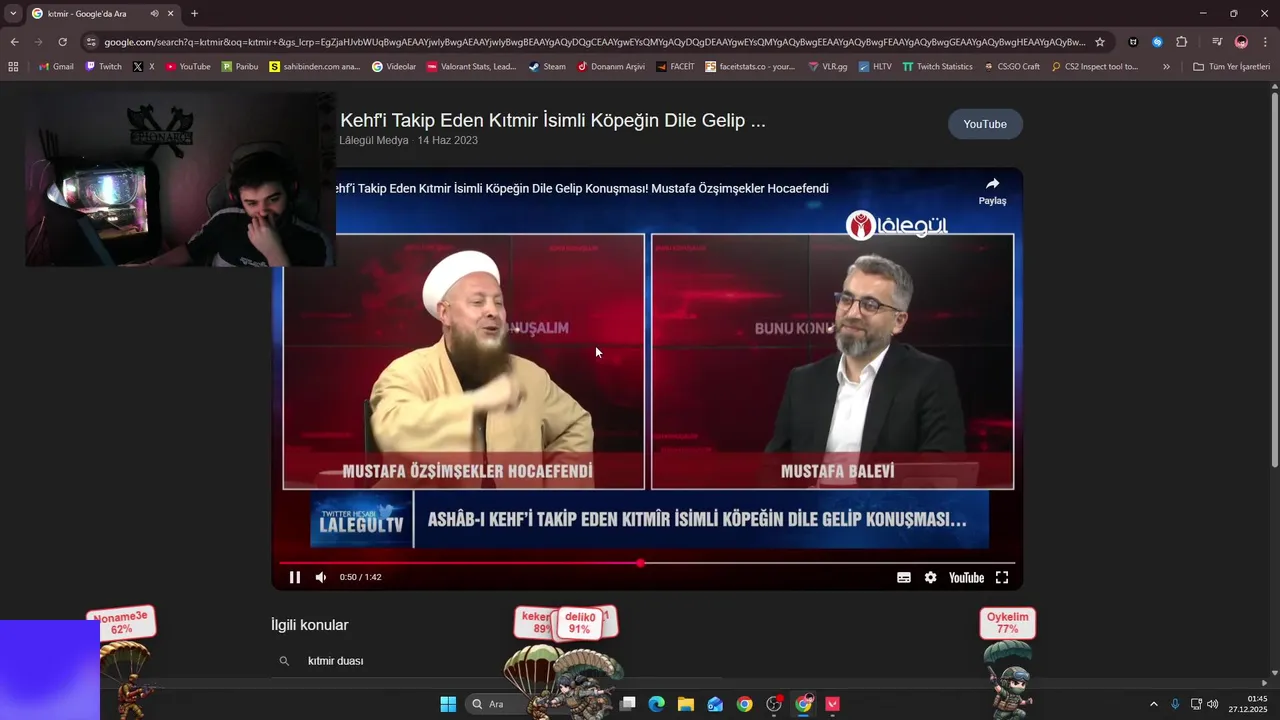The height and width of the screenshot is (720, 1280).
Task: Open Outlook from taskbar
Action: click(715, 704)
